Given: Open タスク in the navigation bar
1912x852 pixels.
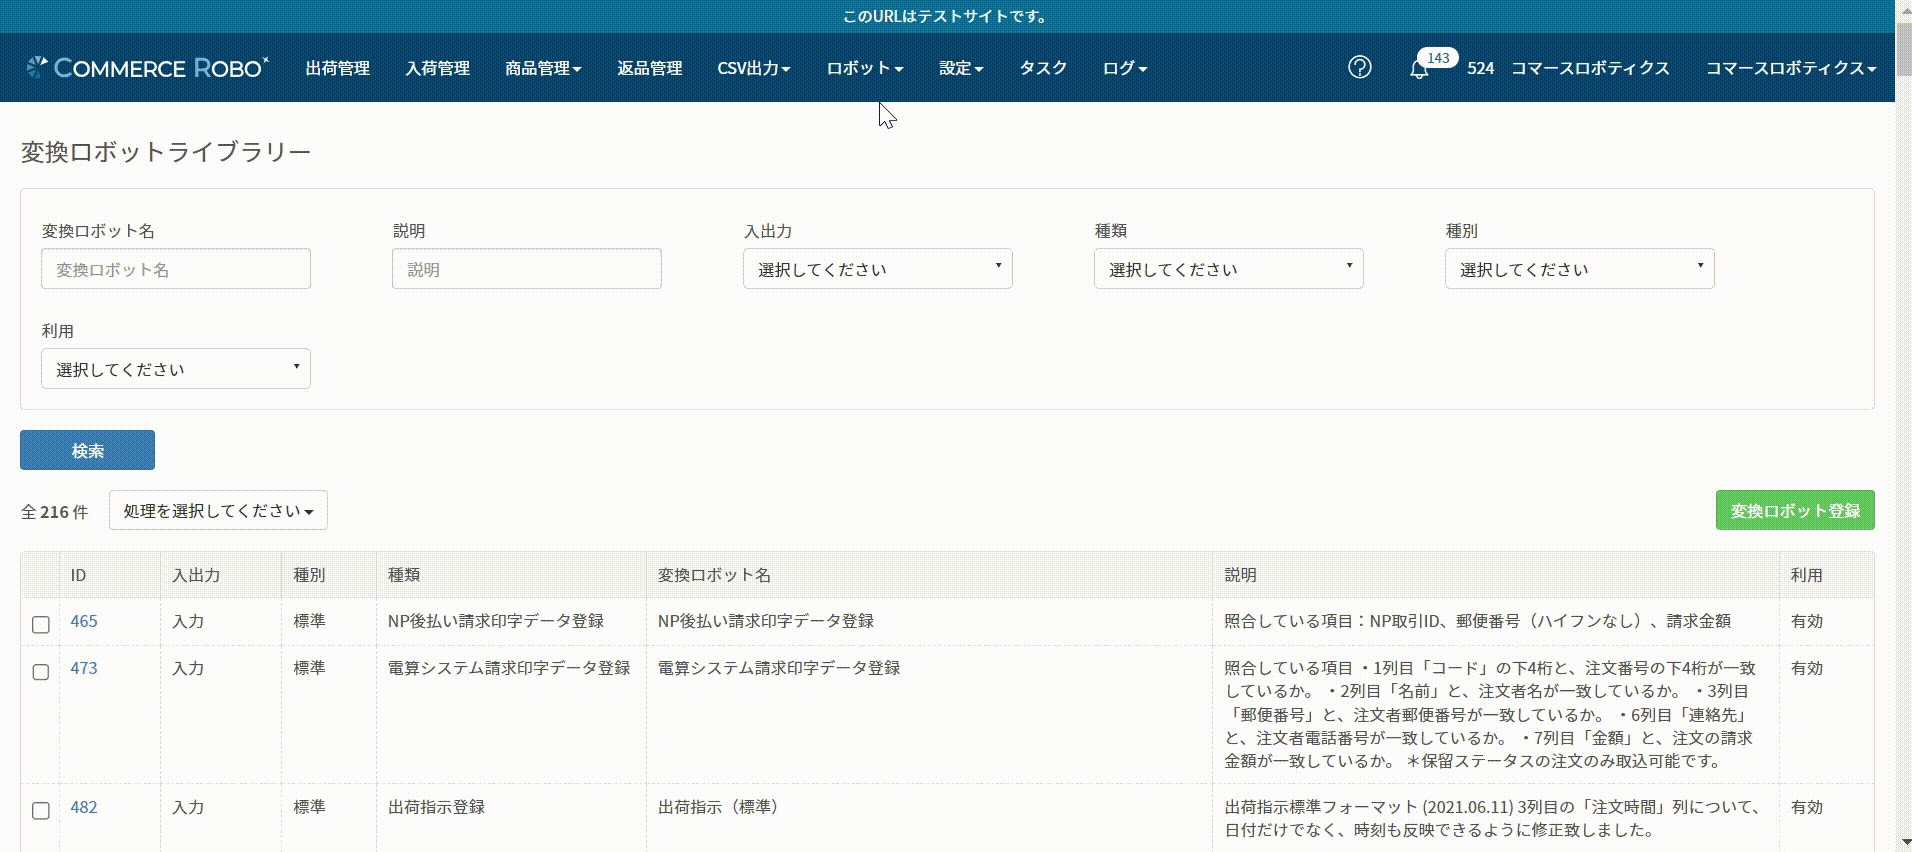Looking at the screenshot, I should (1043, 68).
